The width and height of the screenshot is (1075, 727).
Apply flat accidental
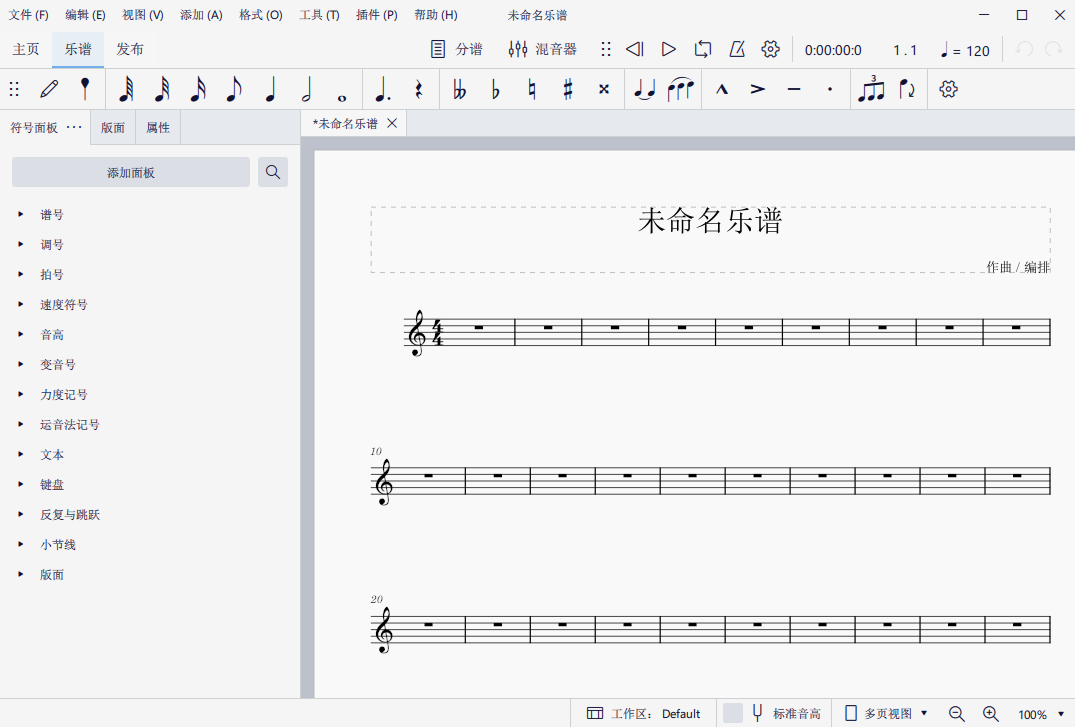[496, 89]
